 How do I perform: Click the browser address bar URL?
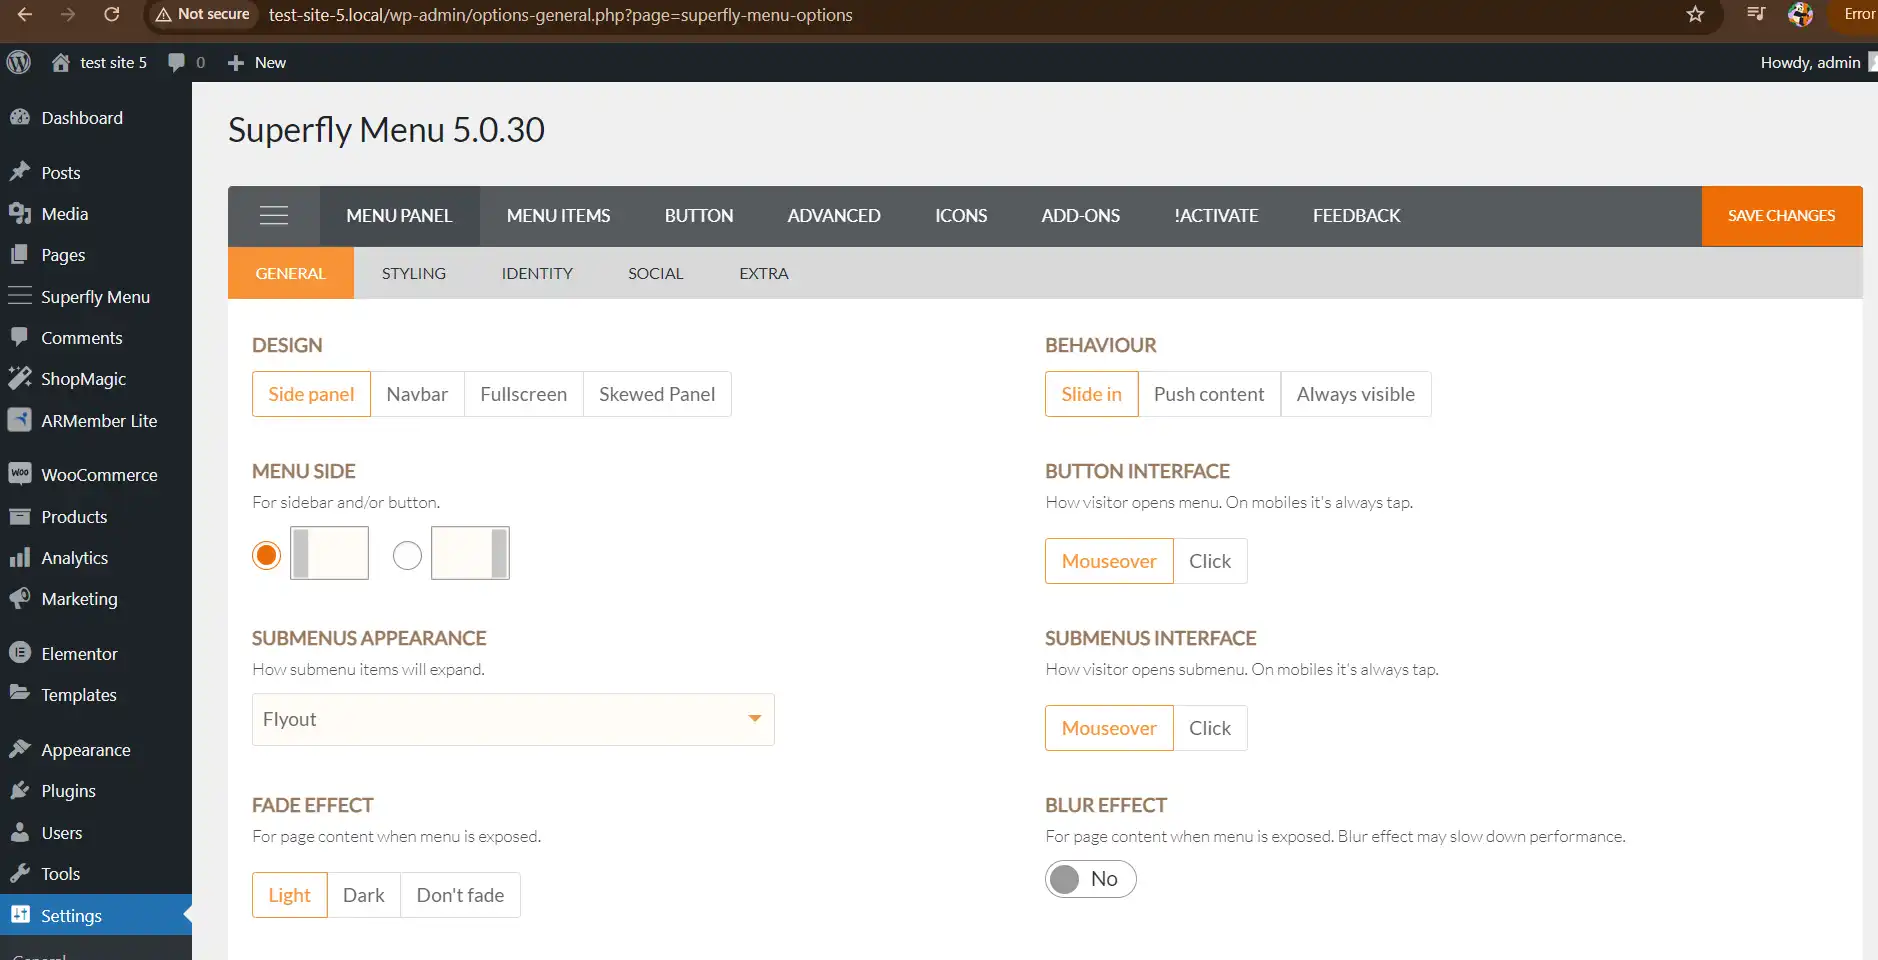pos(561,15)
